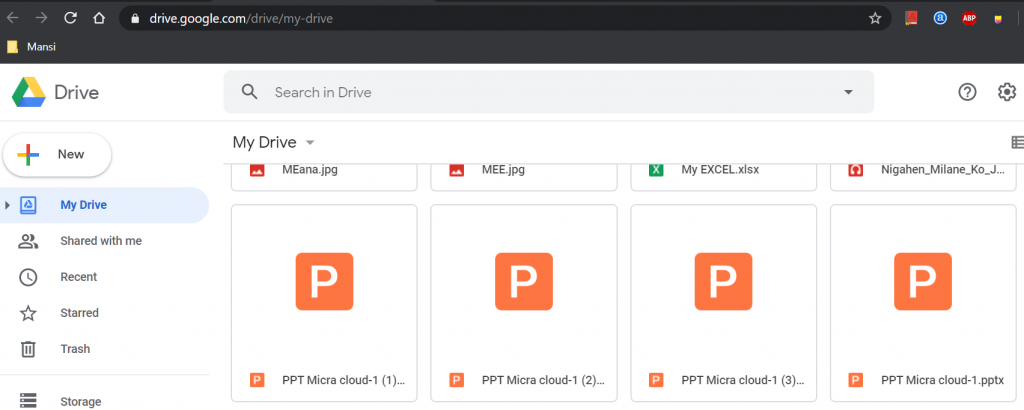Open the ABP Adblock Plus extension icon
This screenshot has width=1024, height=410.
[969, 18]
